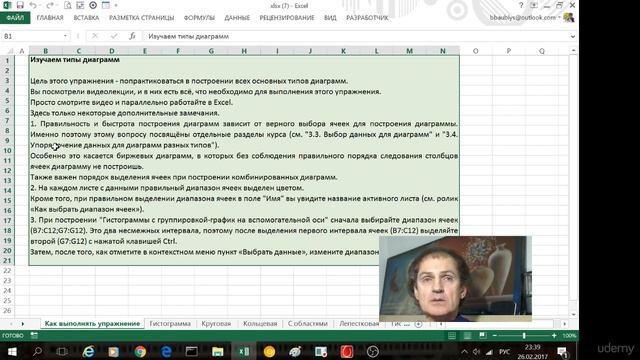The image size is (640, 360).
Task: Click the Excel taskbar icon
Action: tap(244, 351)
